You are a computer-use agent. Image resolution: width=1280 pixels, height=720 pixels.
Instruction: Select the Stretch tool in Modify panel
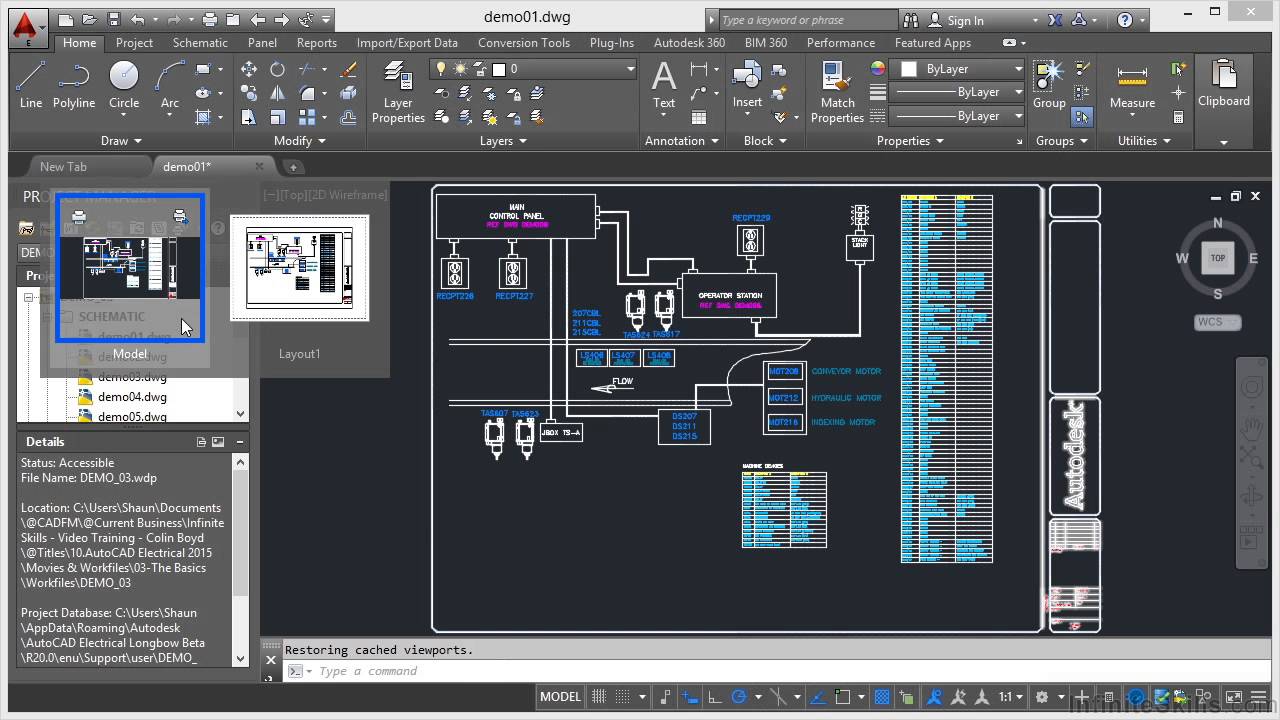pos(249,117)
